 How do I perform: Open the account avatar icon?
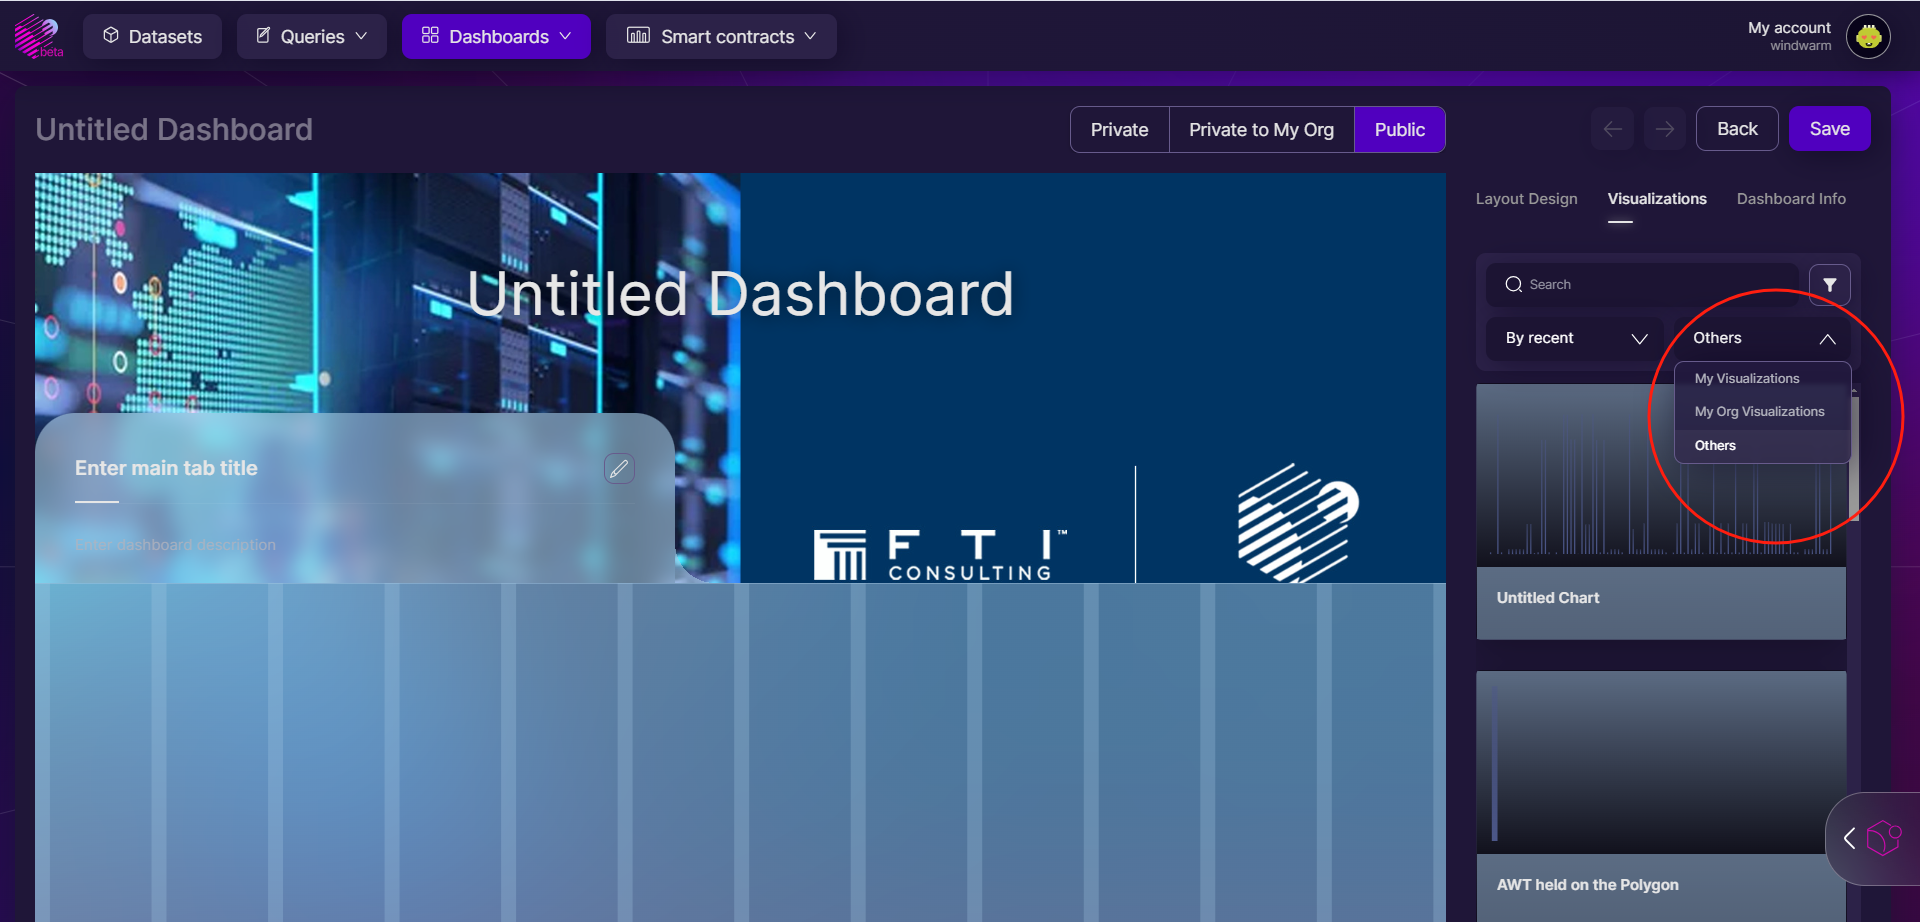(x=1867, y=37)
